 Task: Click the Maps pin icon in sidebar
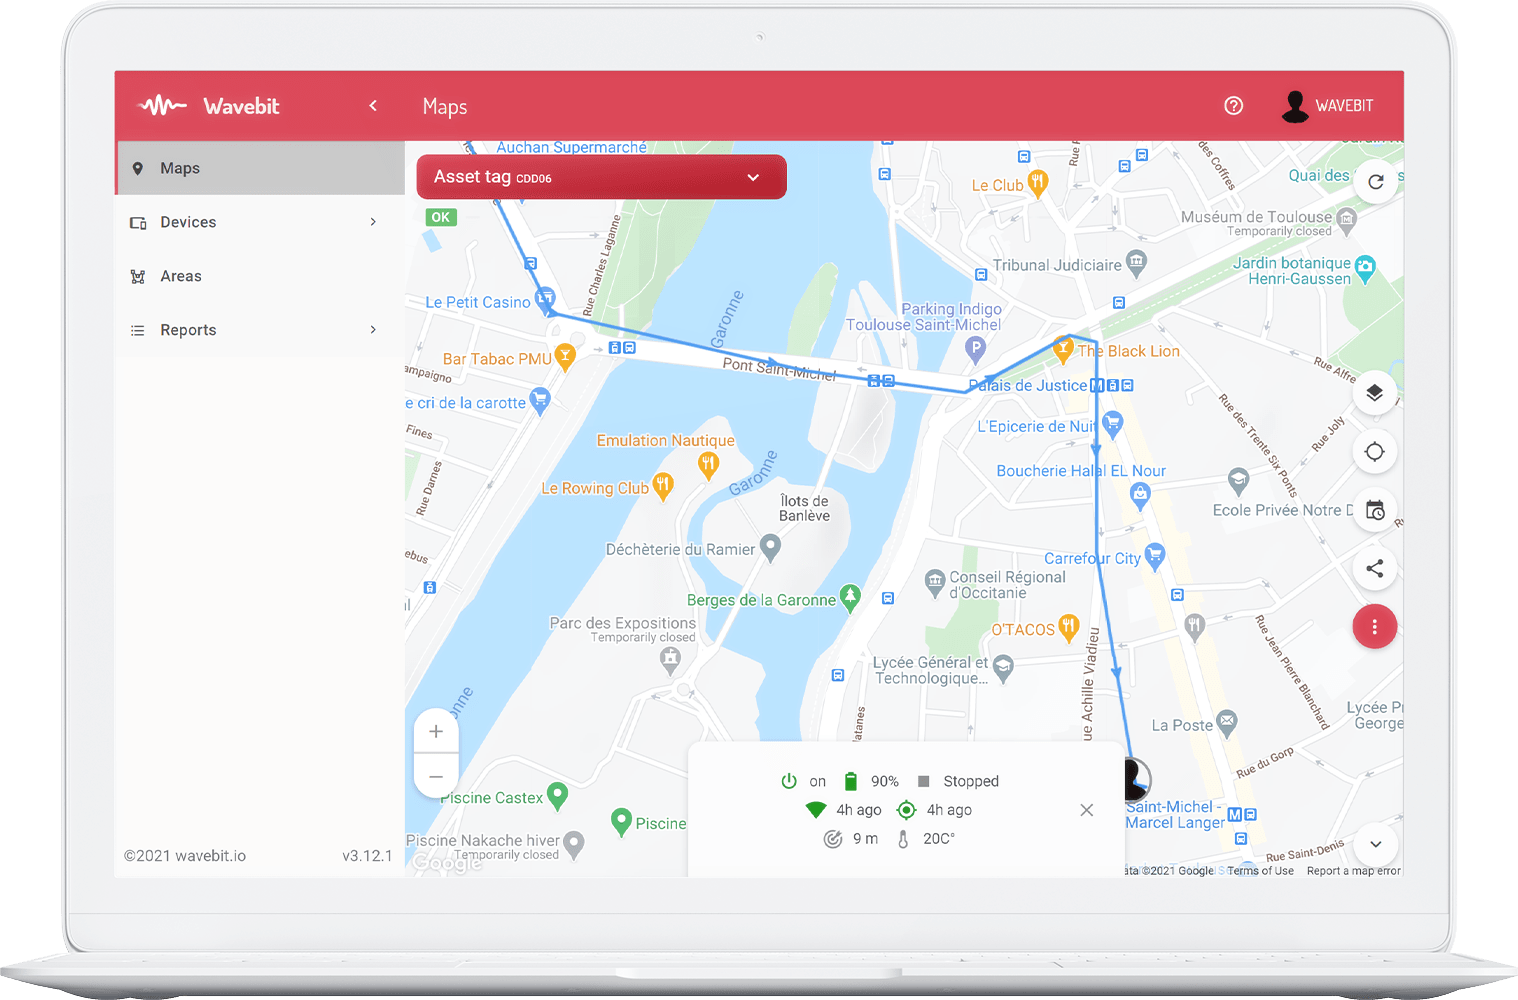[x=138, y=168]
